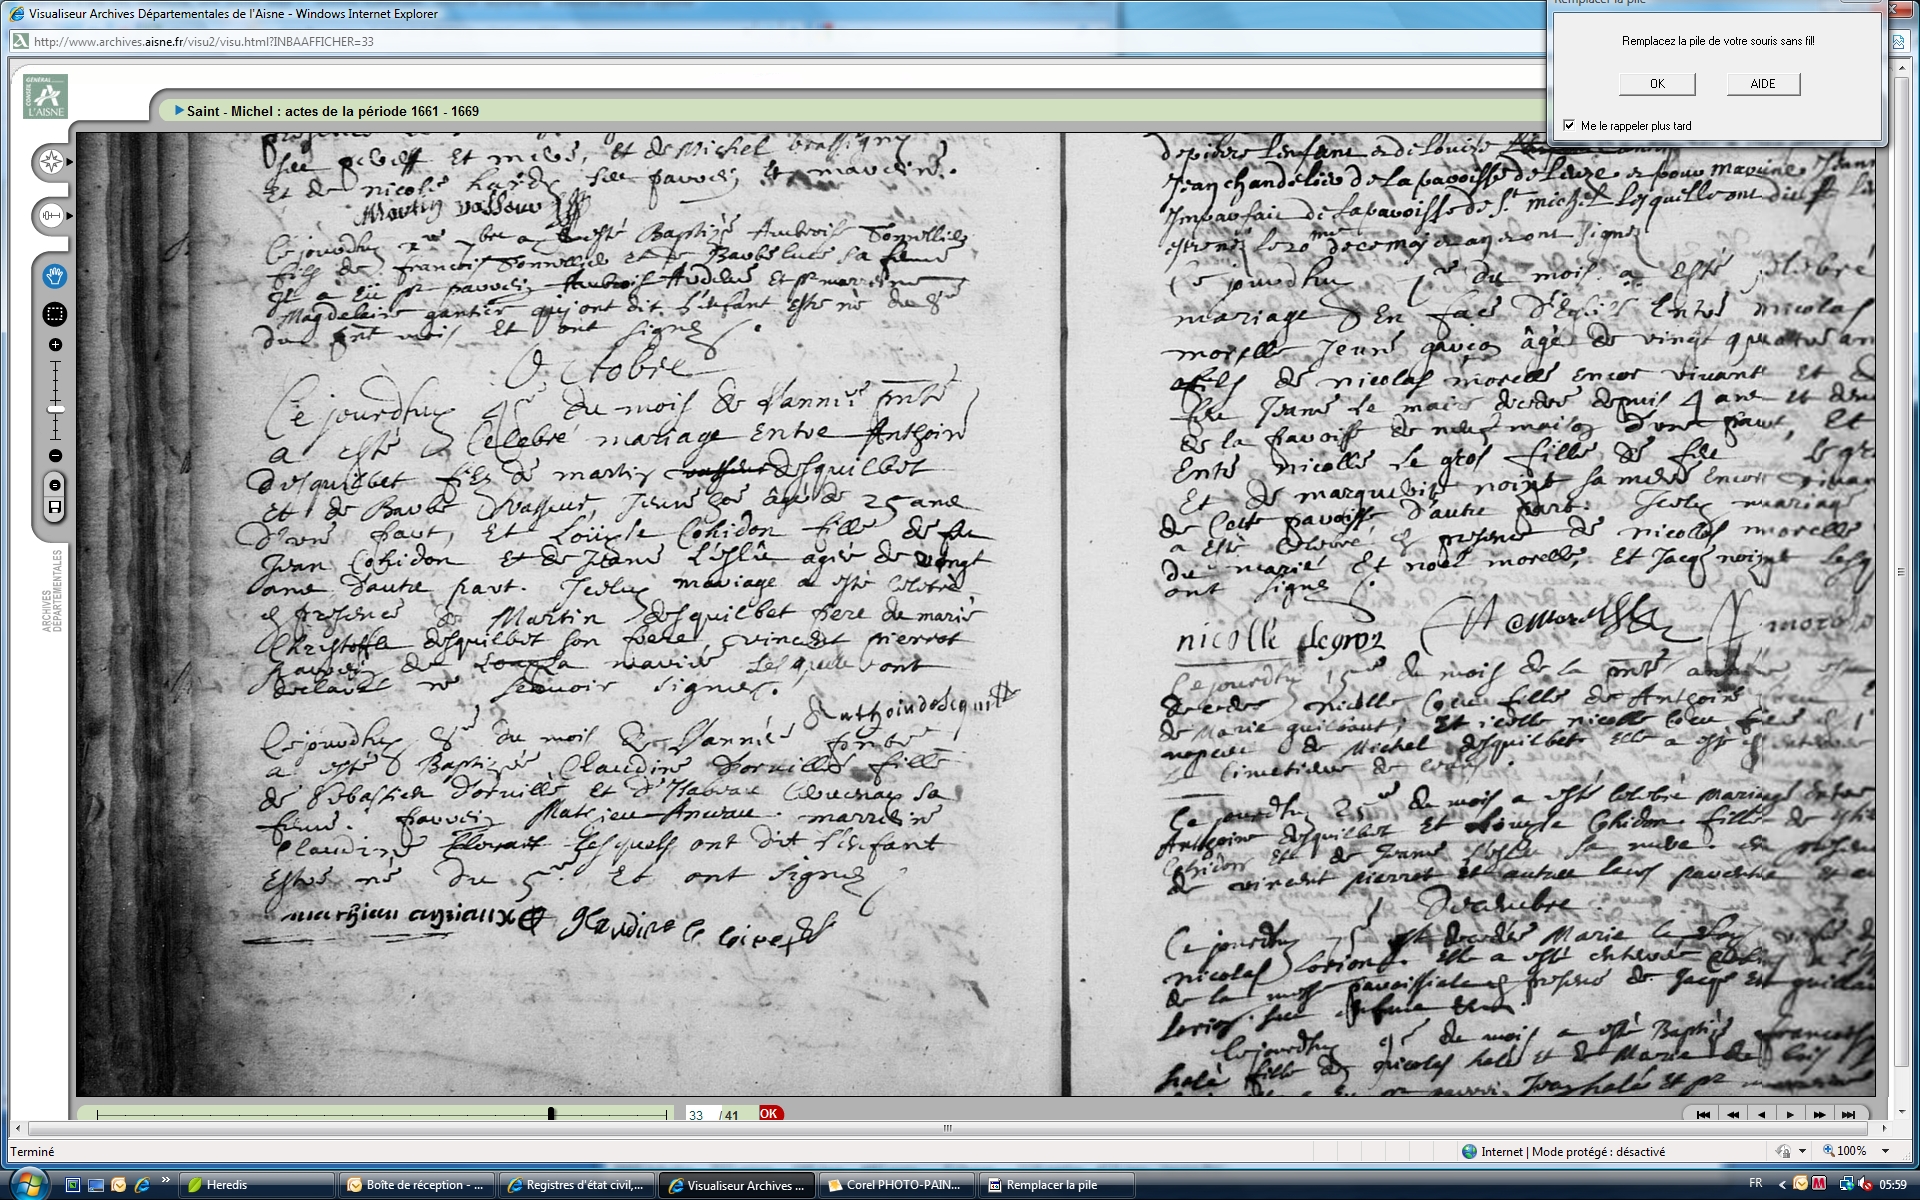
Task: Click the plus zoom-in button
Action: point(55,345)
